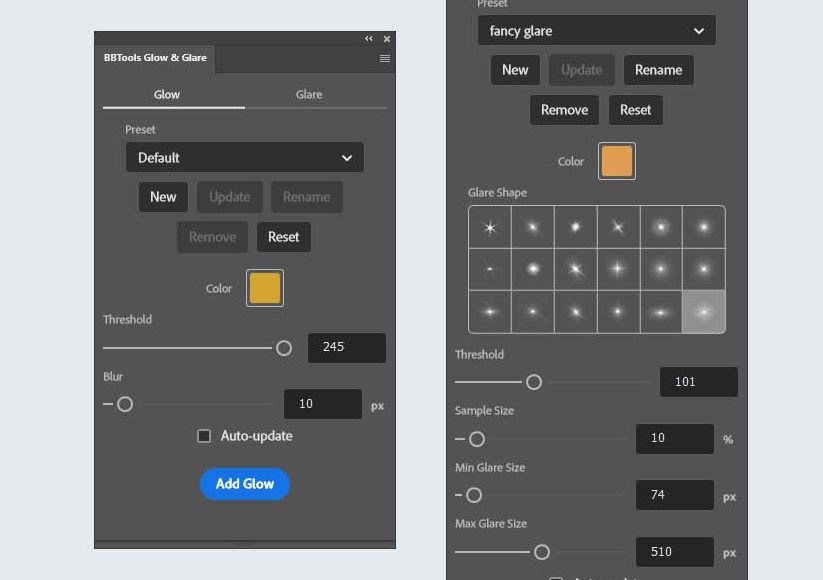Select the sharp multi-ray star glare shape
Image resolution: width=823 pixels, height=580 pixels.
(x=490, y=227)
